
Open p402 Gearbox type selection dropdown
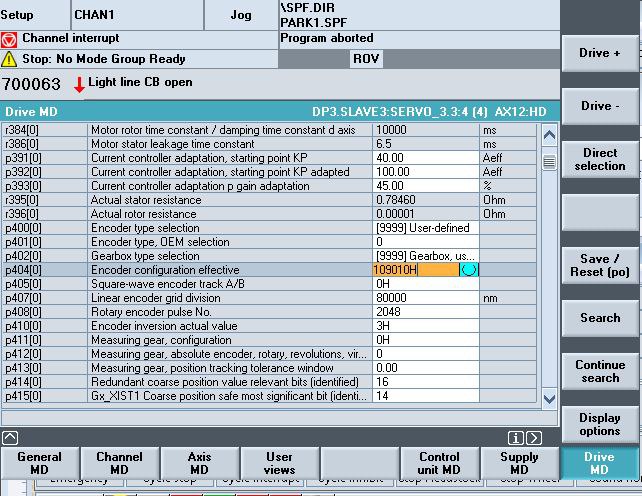point(426,256)
